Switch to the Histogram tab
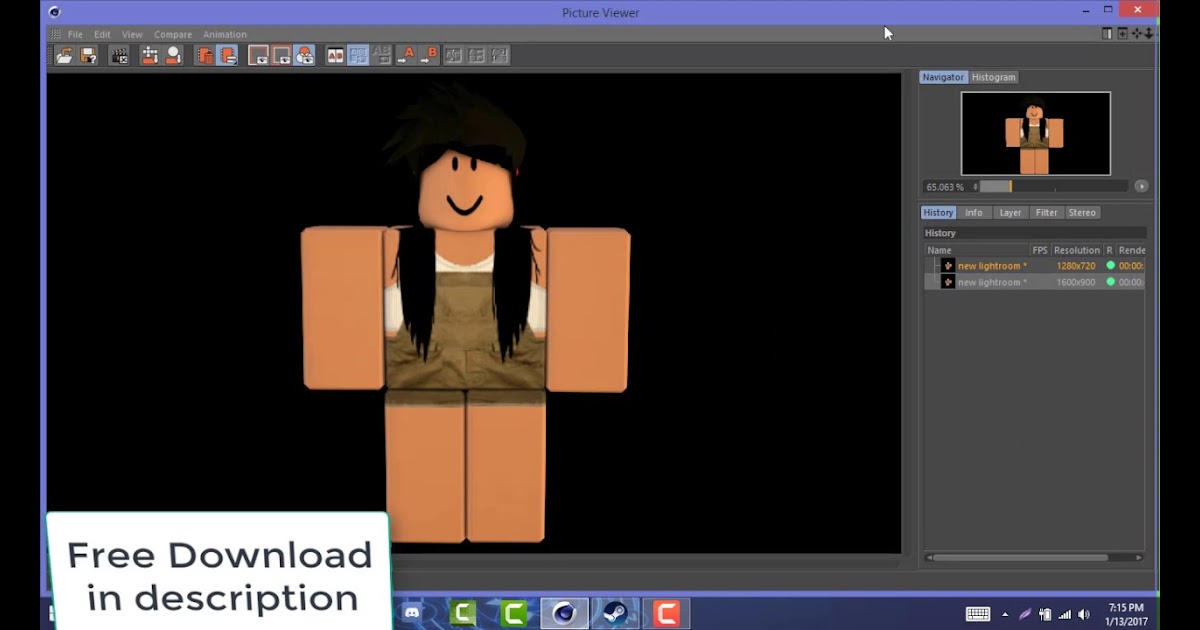Image resolution: width=1200 pixels, height=630 pixels. (x=993, y=77)
